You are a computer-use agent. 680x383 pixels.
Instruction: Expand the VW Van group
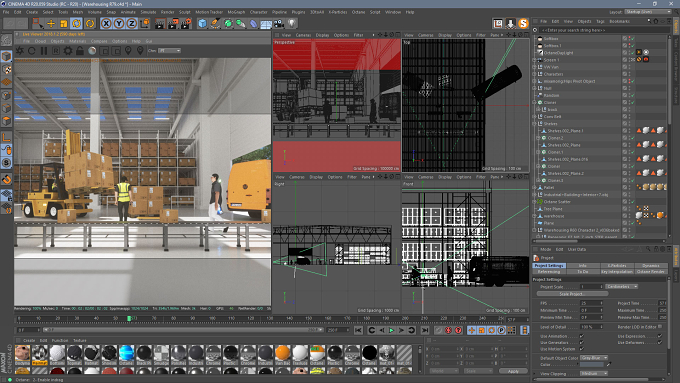point(535,67)
